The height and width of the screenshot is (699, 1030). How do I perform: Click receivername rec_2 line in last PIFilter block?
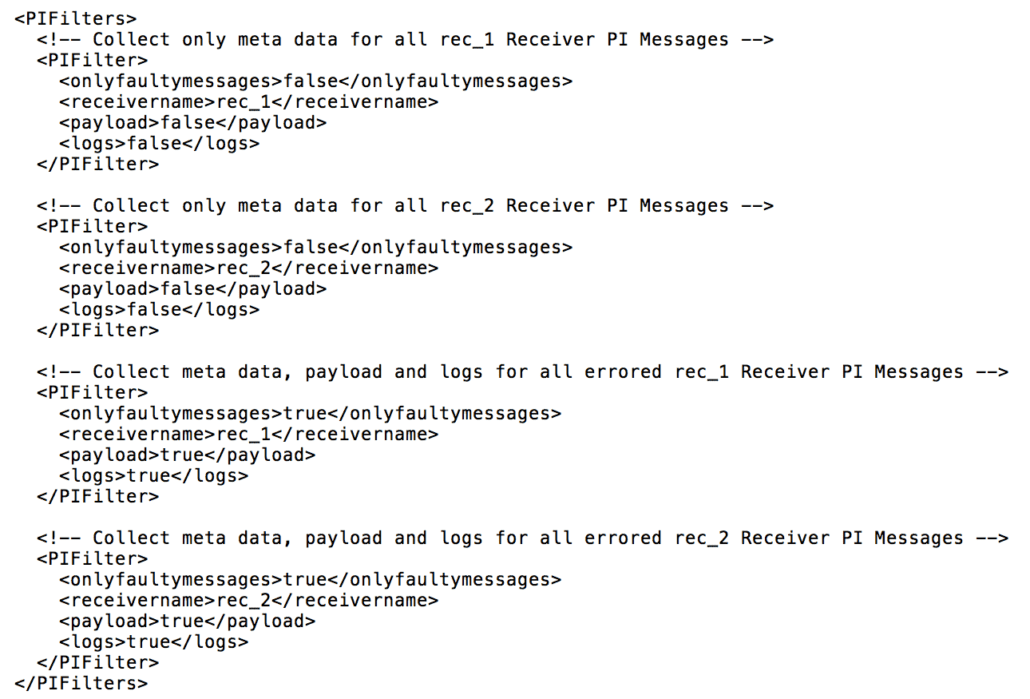point(248,600)
